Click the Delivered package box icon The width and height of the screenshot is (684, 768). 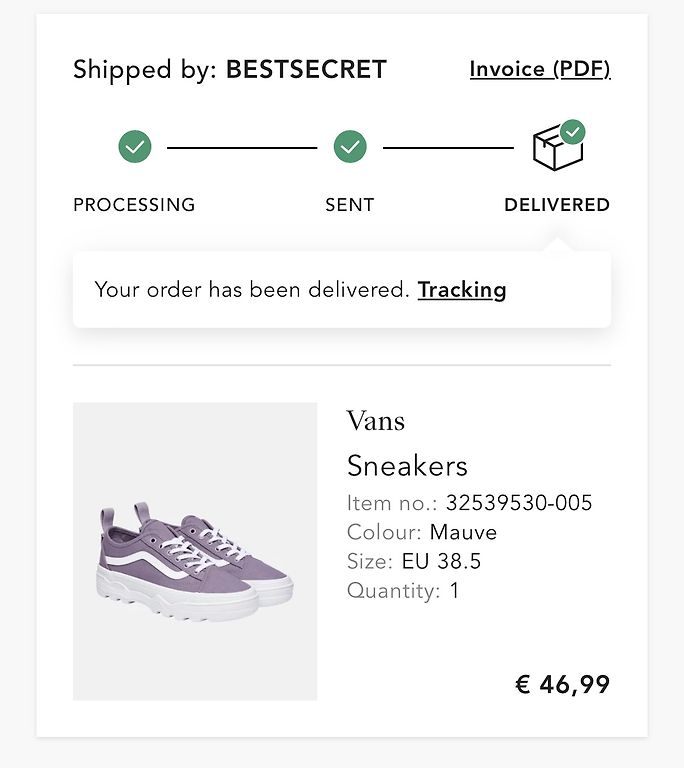[558, 147]
